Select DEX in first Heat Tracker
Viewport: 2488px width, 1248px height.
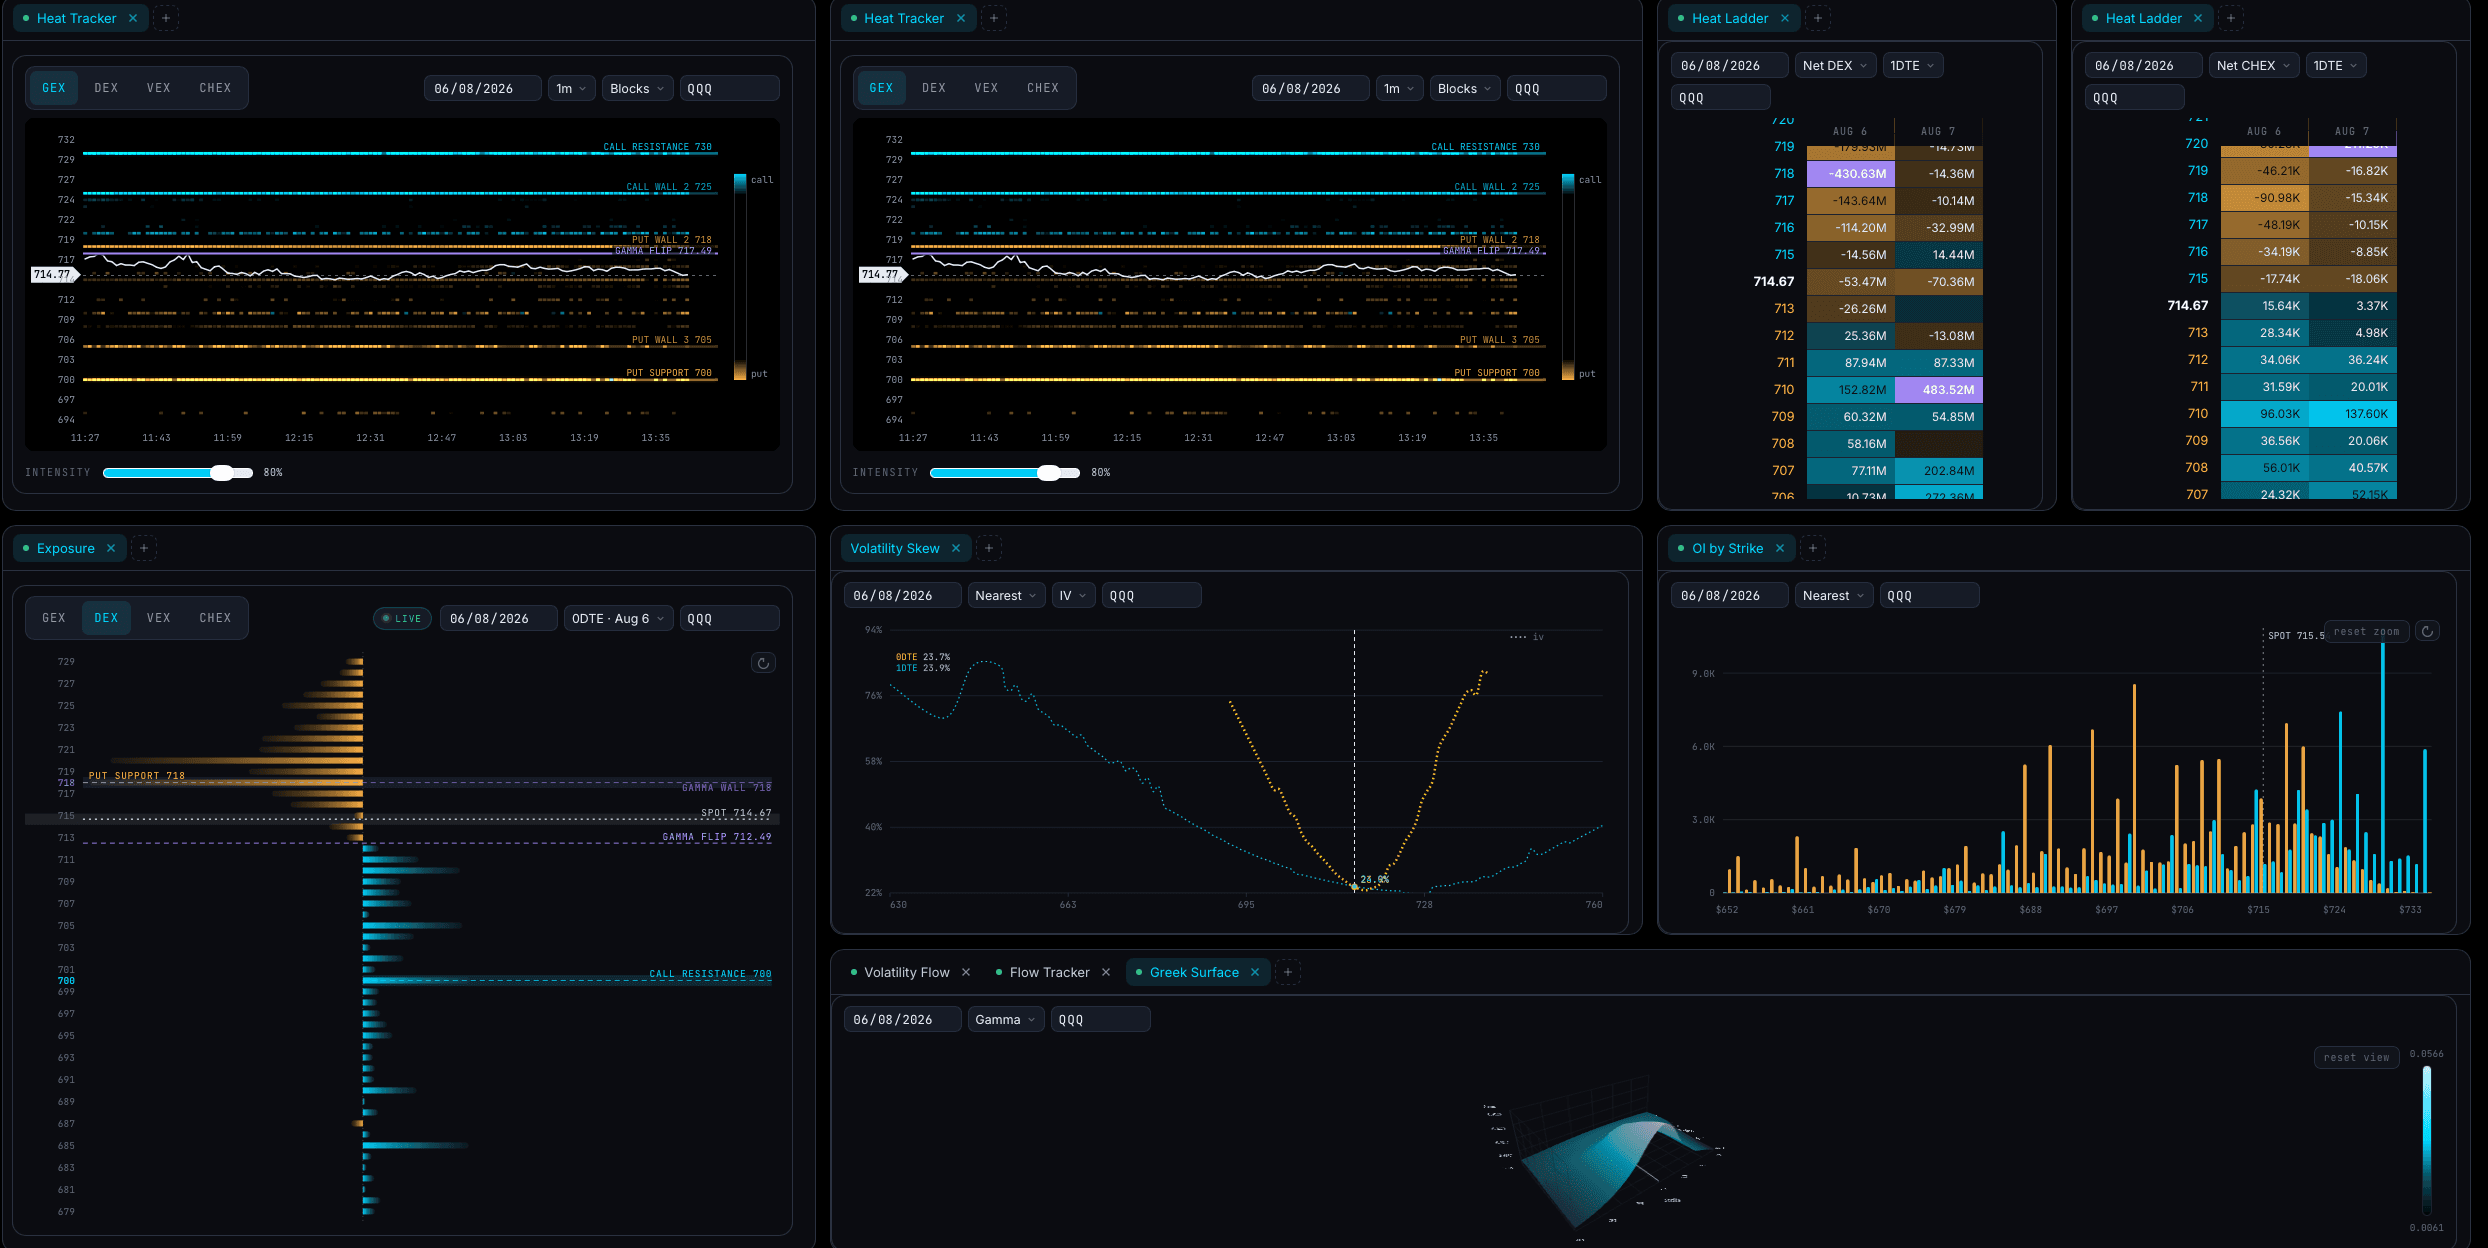pyautogui.click(x=106, y=88)
